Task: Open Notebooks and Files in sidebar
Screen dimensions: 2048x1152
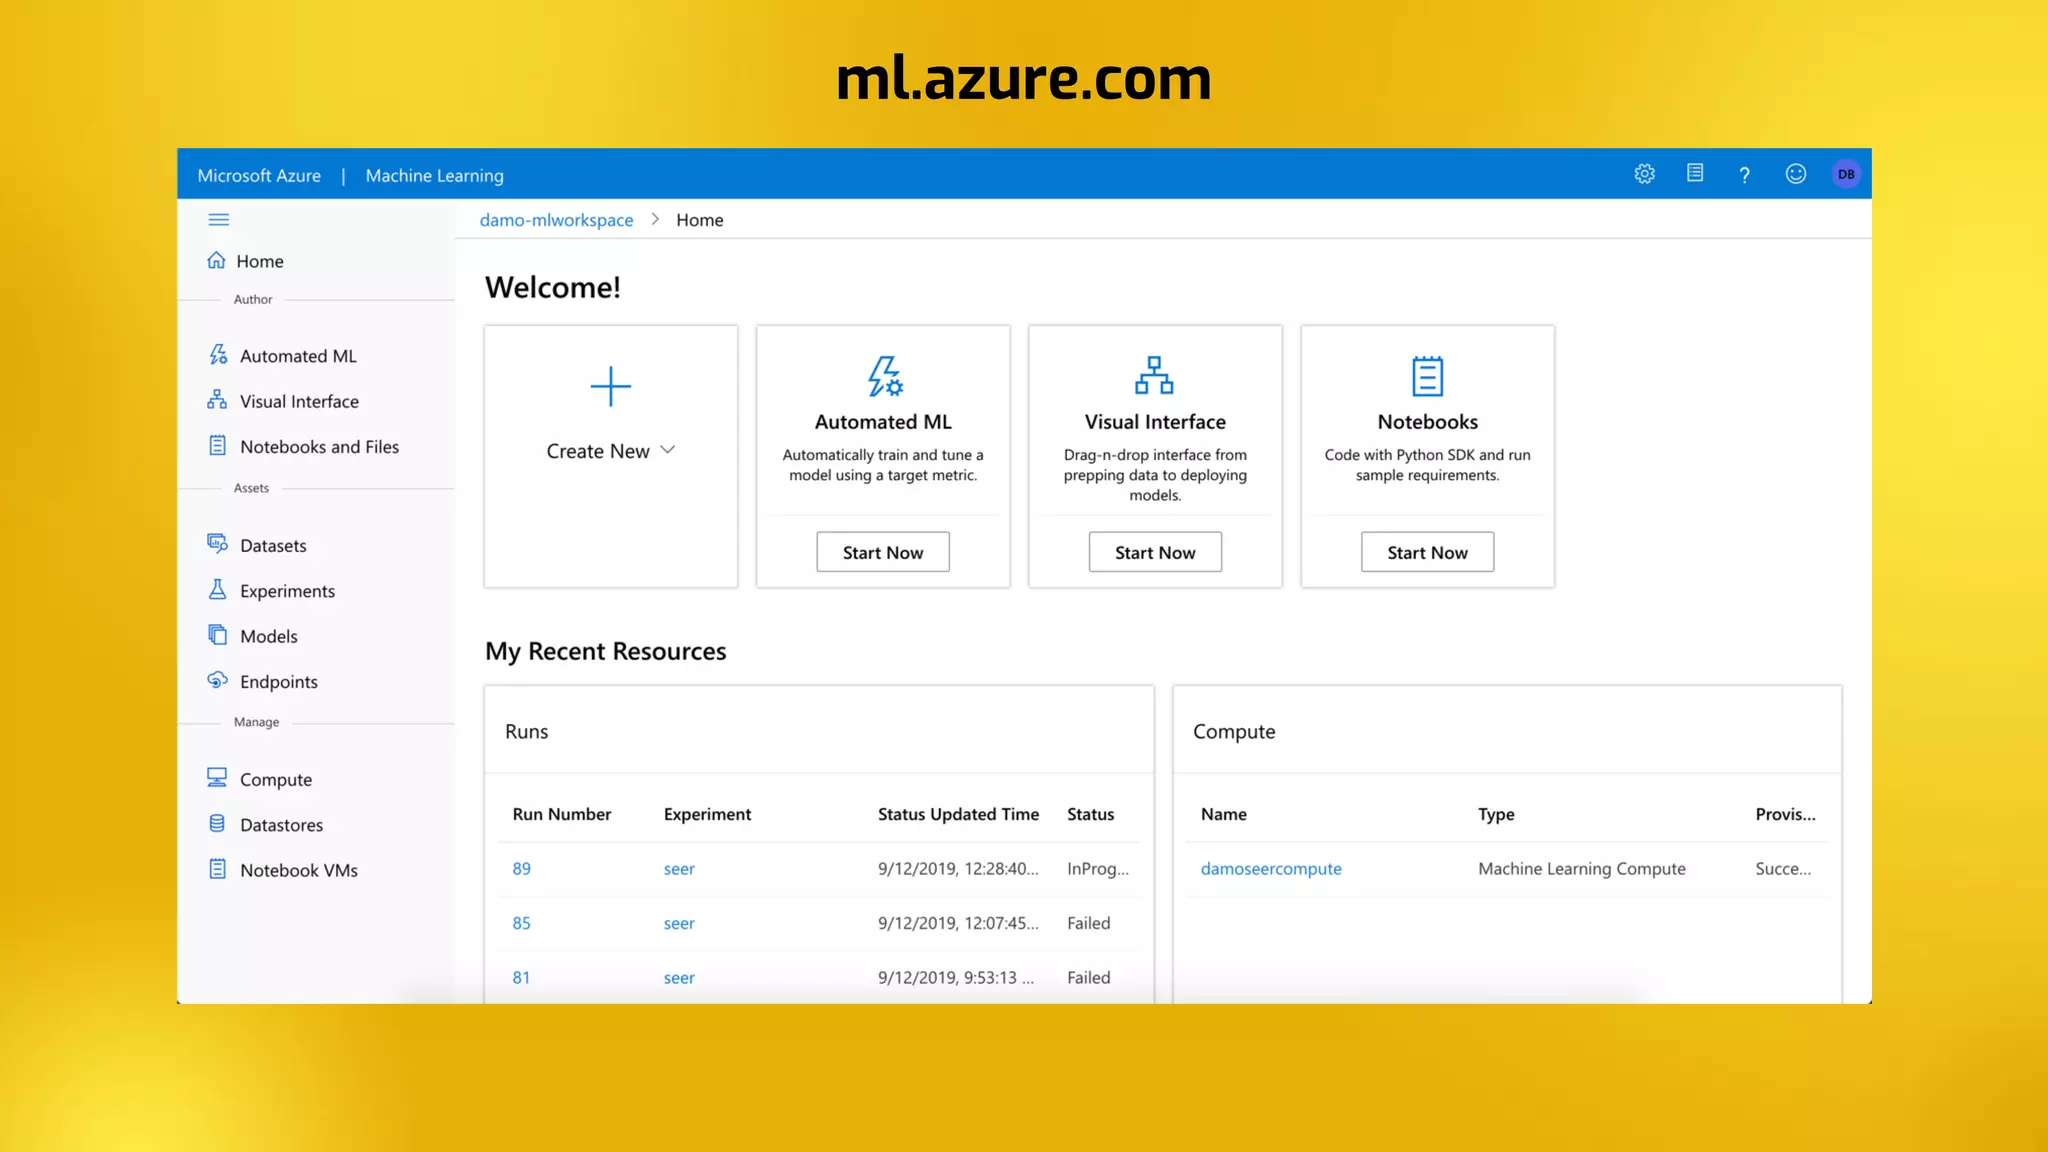Action: coord(319,447)
